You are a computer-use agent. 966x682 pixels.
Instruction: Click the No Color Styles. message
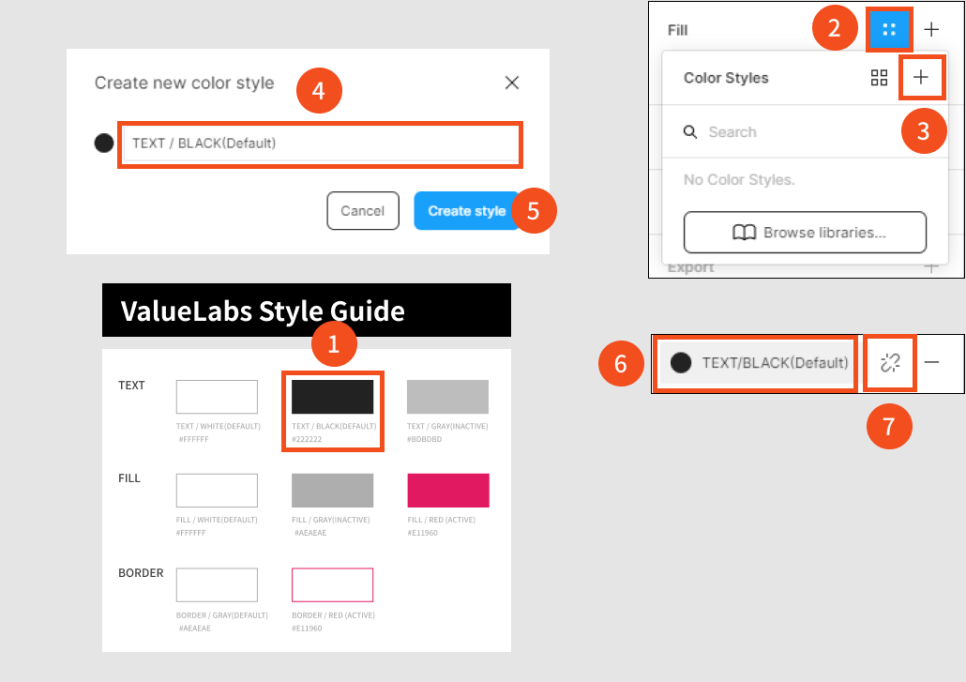(x=739, y=180)
